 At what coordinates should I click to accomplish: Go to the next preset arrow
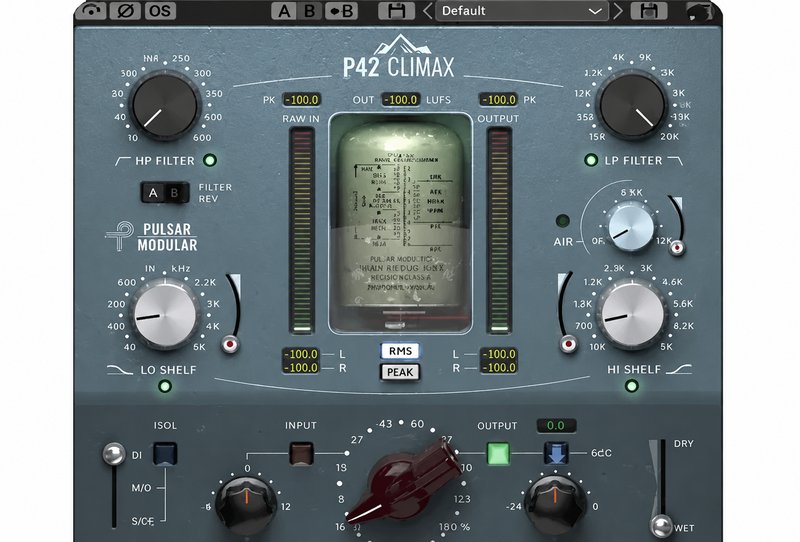pos(618,11)
